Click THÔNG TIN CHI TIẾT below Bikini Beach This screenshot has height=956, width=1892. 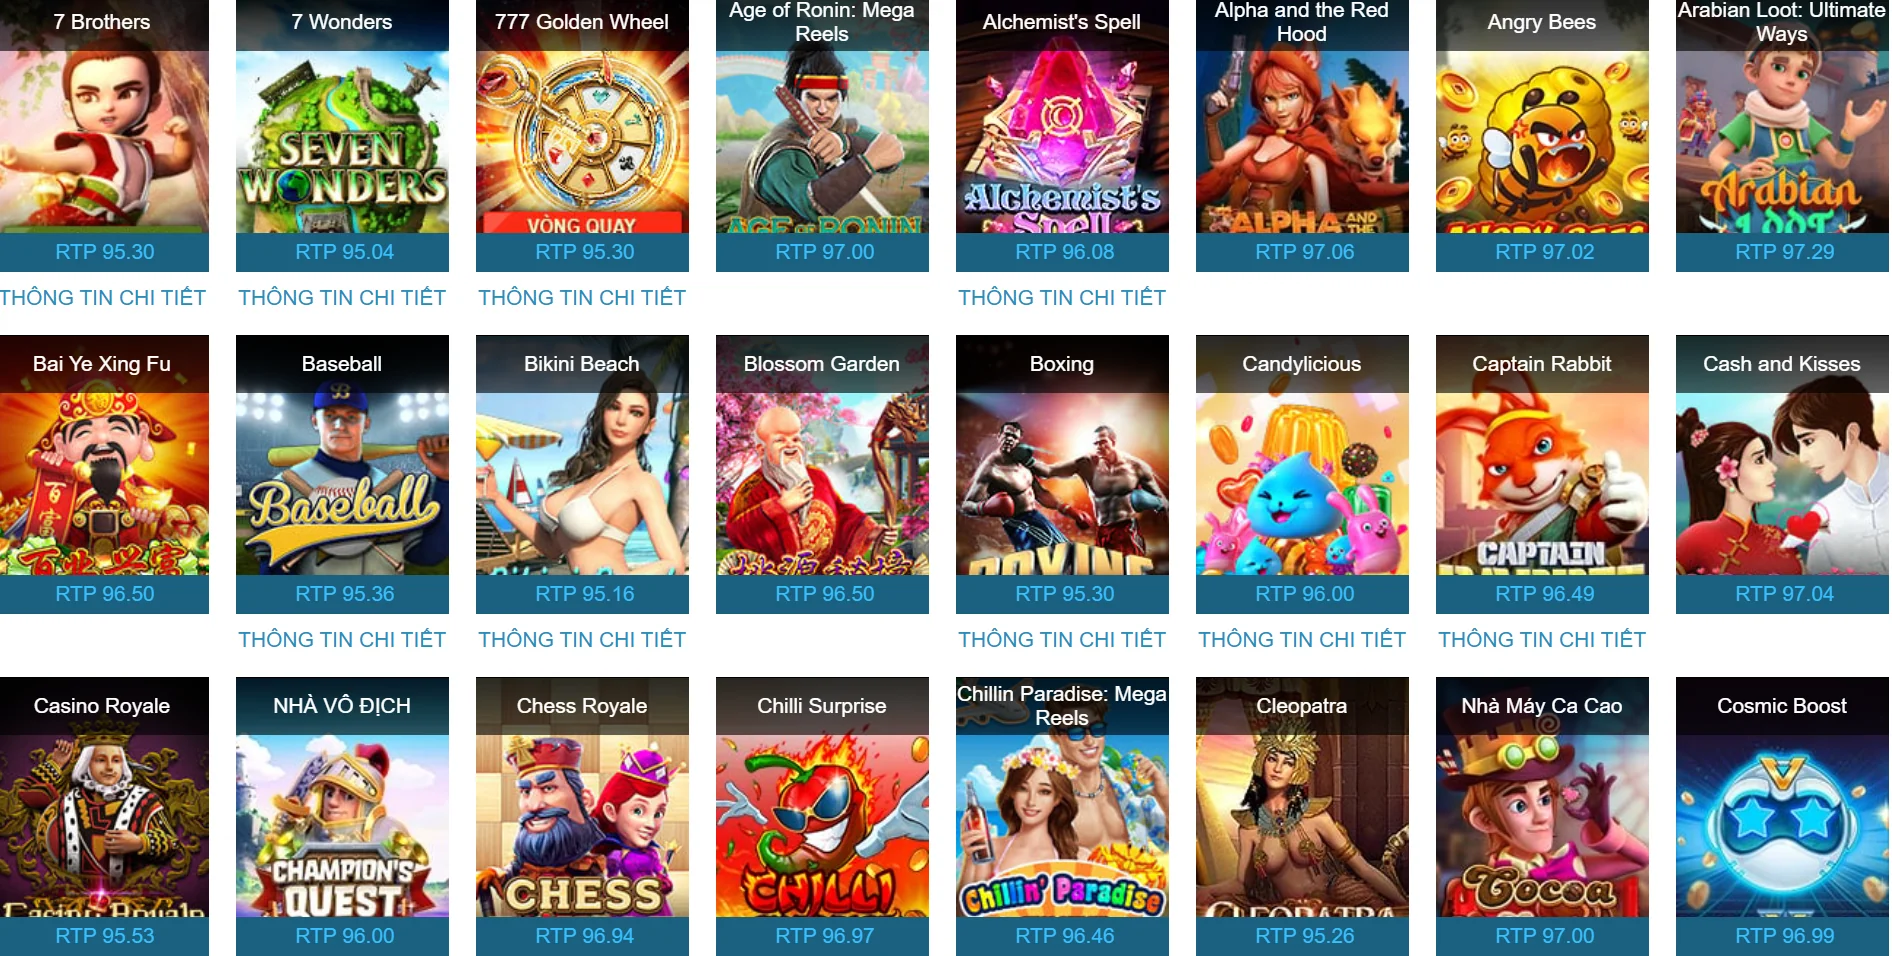pyautogui.click(x=582, y=640)
